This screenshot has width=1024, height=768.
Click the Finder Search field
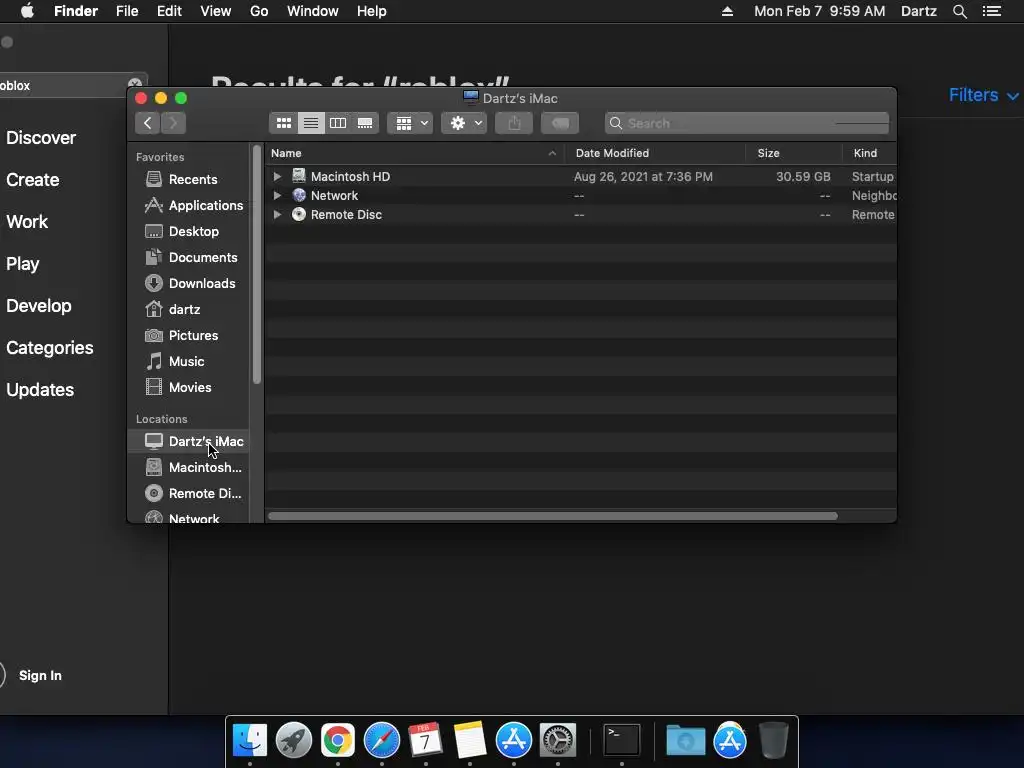[x=746, y=123]
